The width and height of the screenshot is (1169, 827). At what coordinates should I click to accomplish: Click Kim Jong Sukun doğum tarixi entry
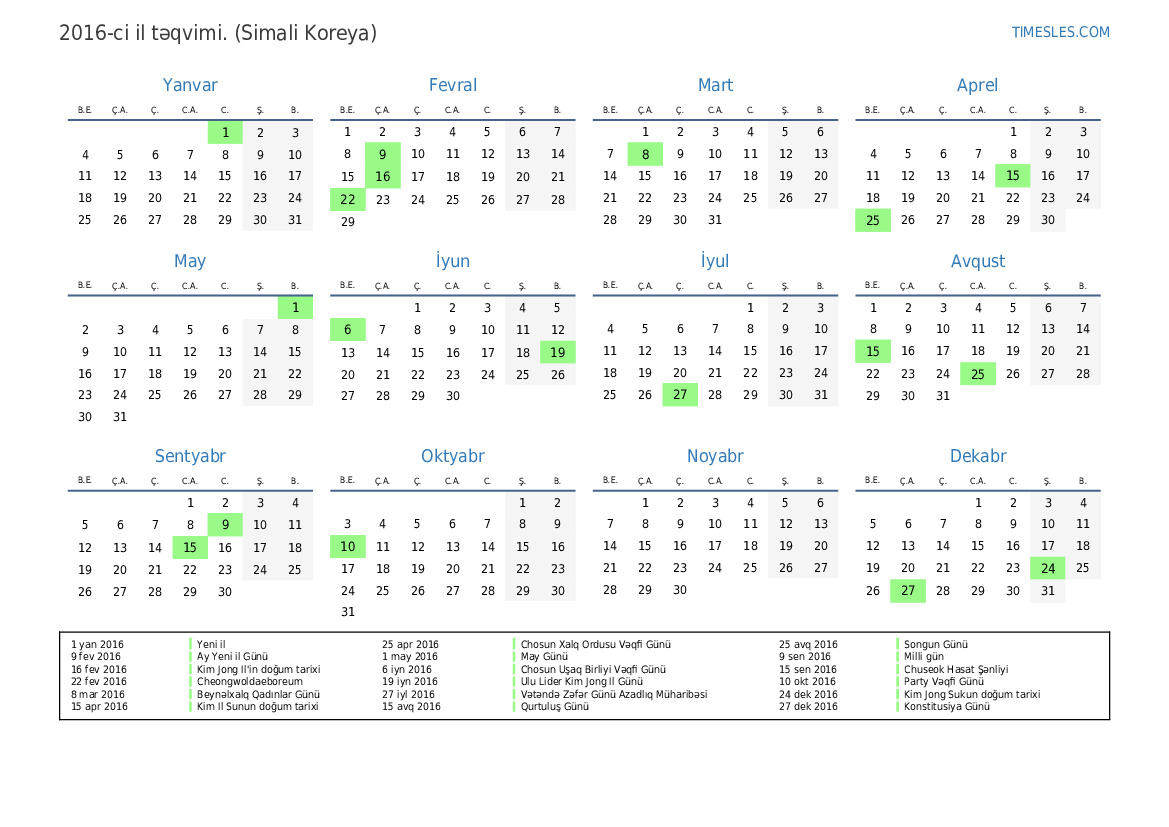[x=972, y=694]
